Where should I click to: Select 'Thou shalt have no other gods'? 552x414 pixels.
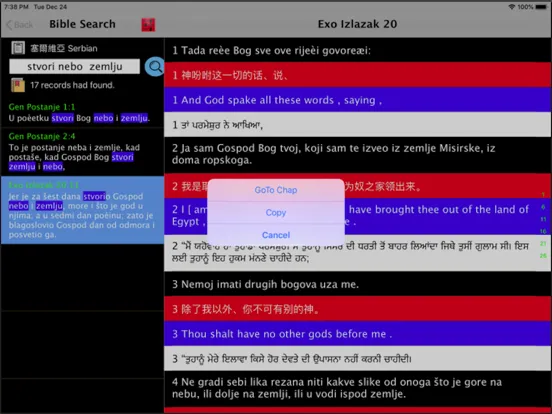pos(357,334)
